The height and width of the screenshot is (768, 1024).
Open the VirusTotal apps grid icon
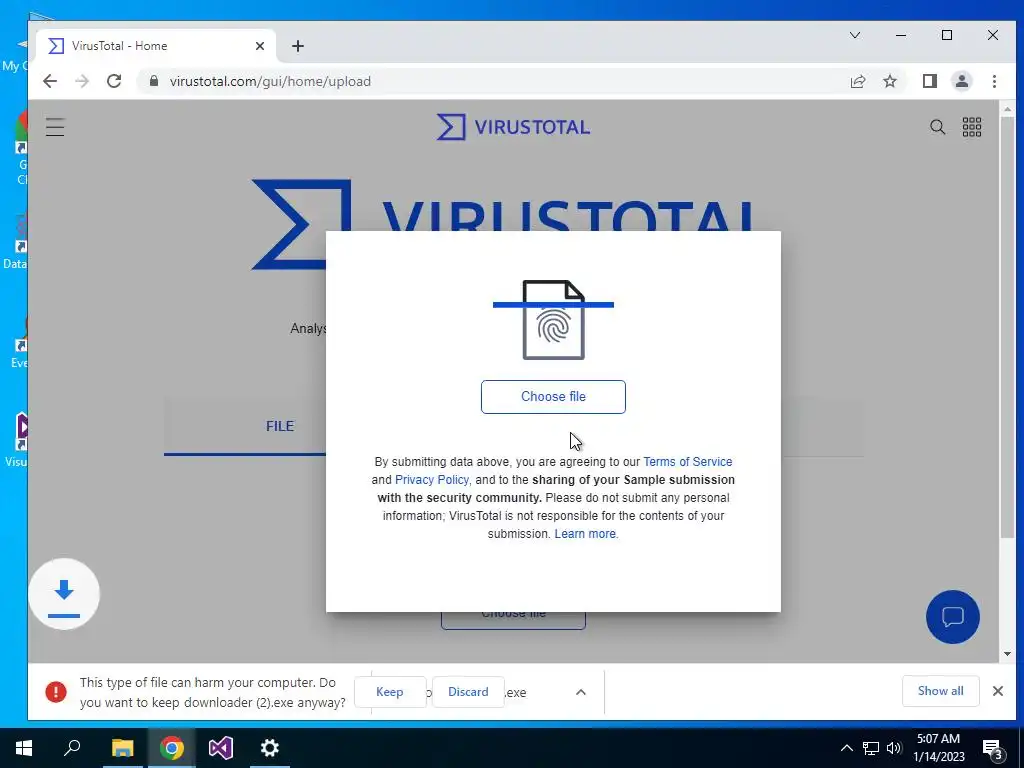(x=972, y=127)
